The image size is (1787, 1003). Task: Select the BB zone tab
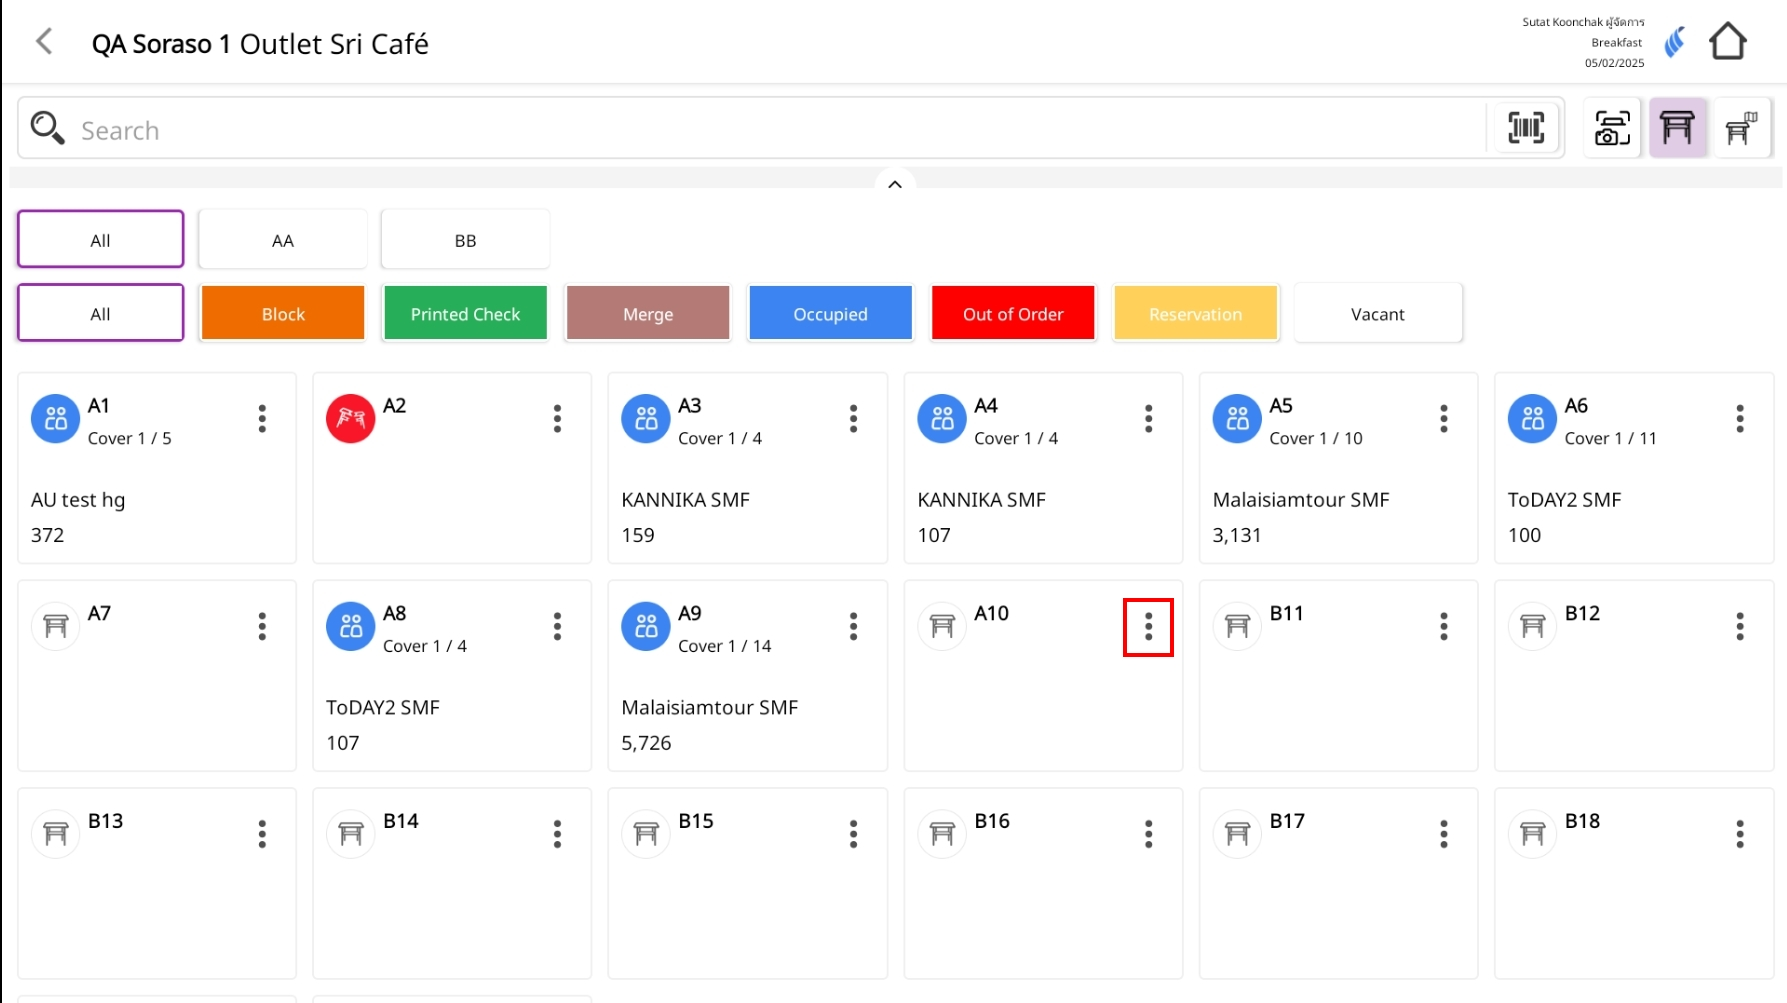click(x=465, y=240)
